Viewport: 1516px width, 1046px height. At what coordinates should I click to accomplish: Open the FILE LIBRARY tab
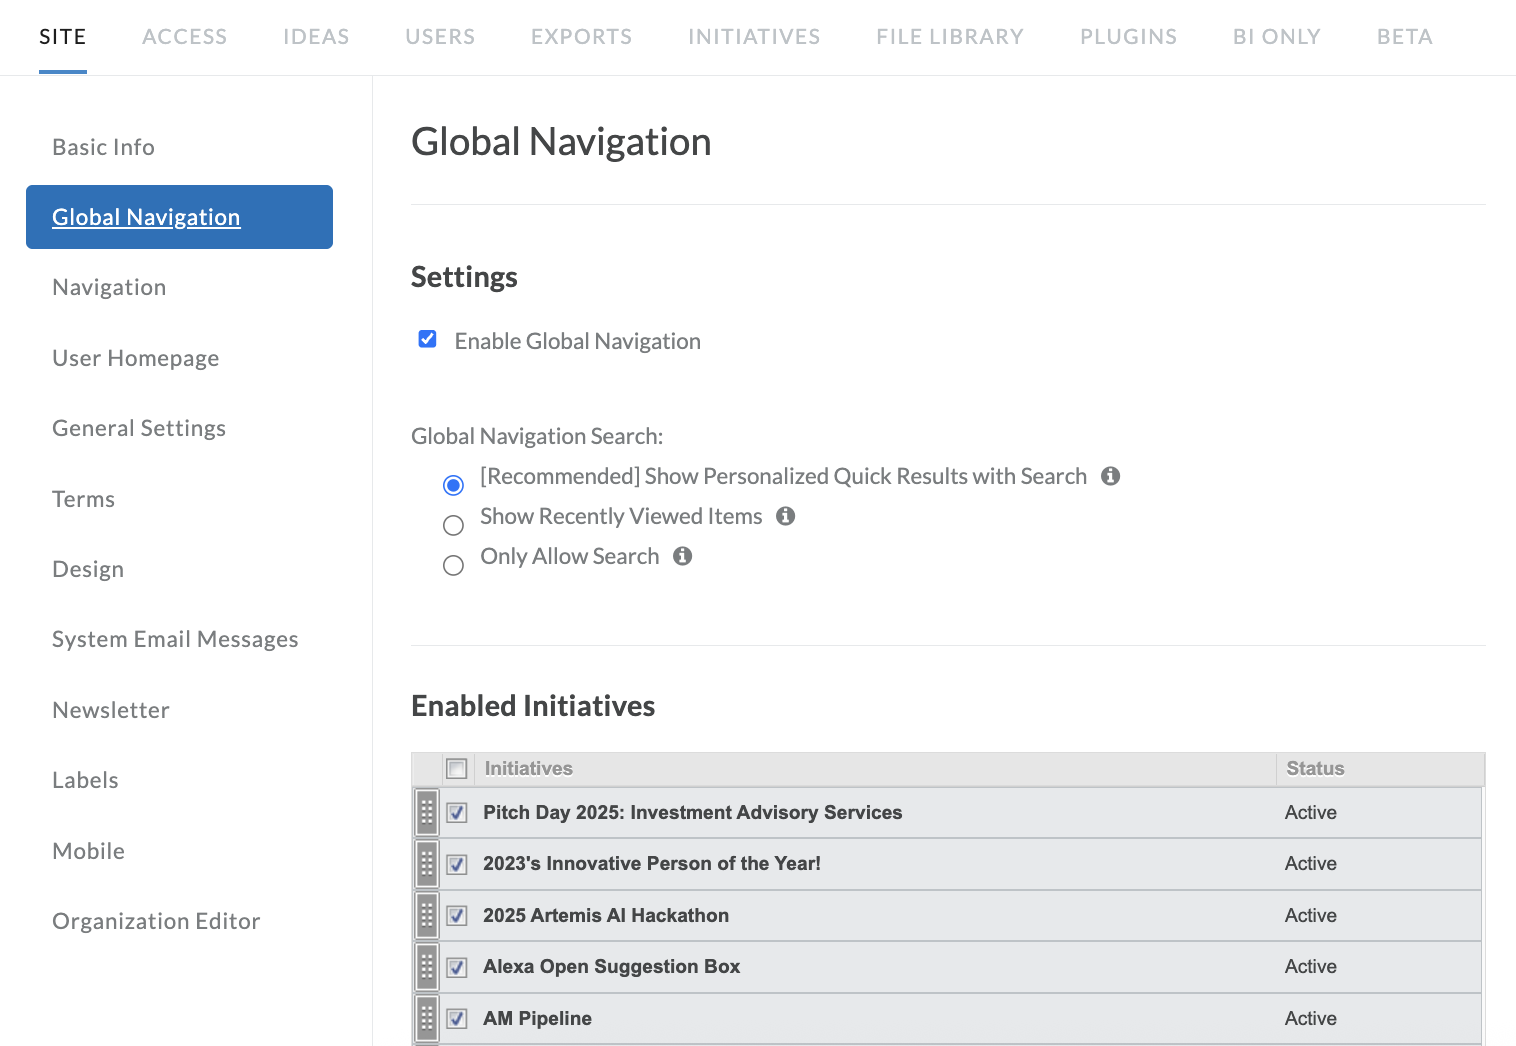pyautogui.click(x=950, y=37)
